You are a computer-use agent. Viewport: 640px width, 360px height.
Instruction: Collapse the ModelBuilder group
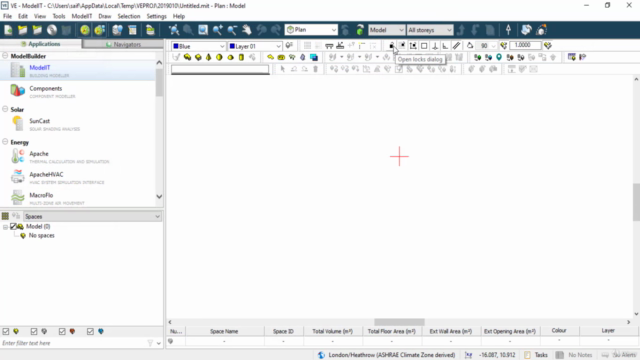click(5, 56)
